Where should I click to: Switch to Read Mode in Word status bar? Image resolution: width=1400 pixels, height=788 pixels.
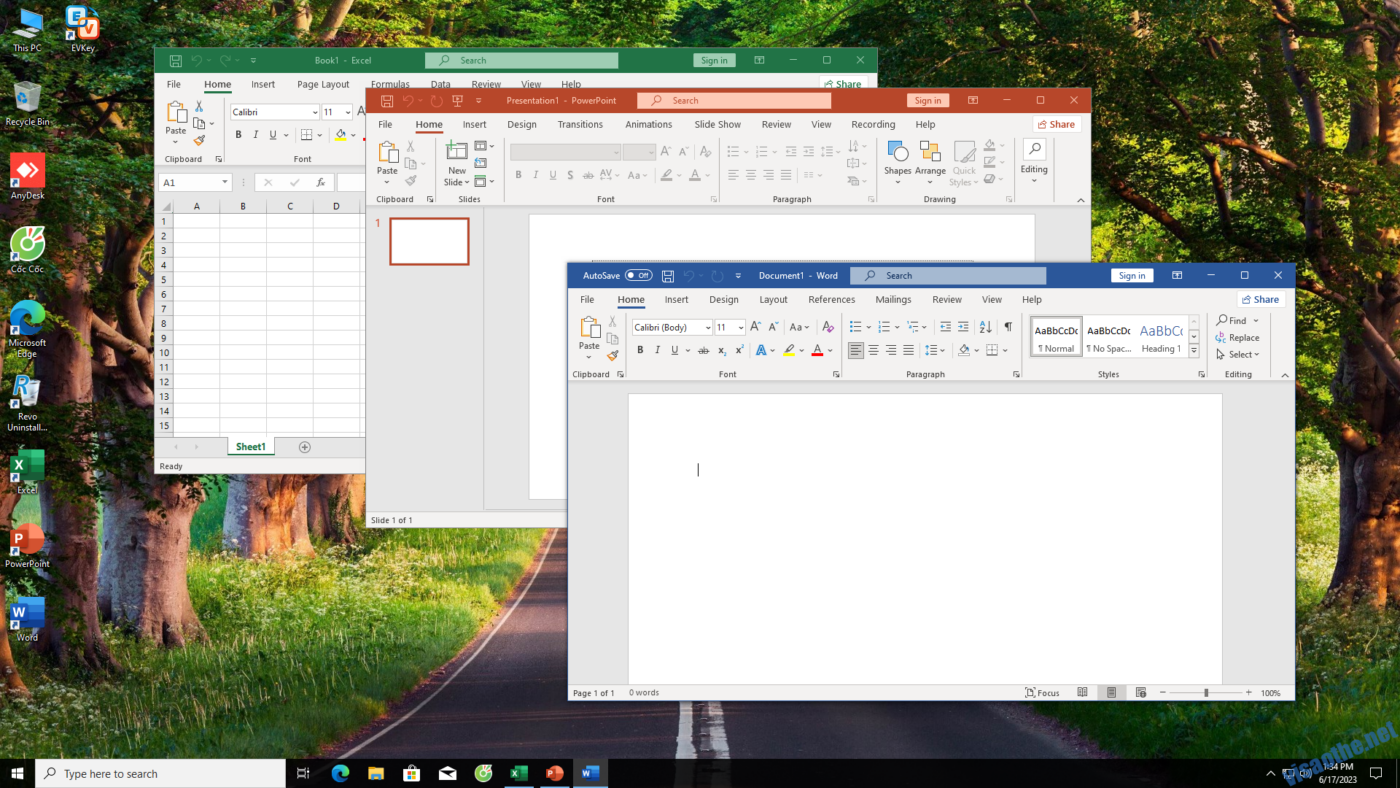pos(1082,693)
